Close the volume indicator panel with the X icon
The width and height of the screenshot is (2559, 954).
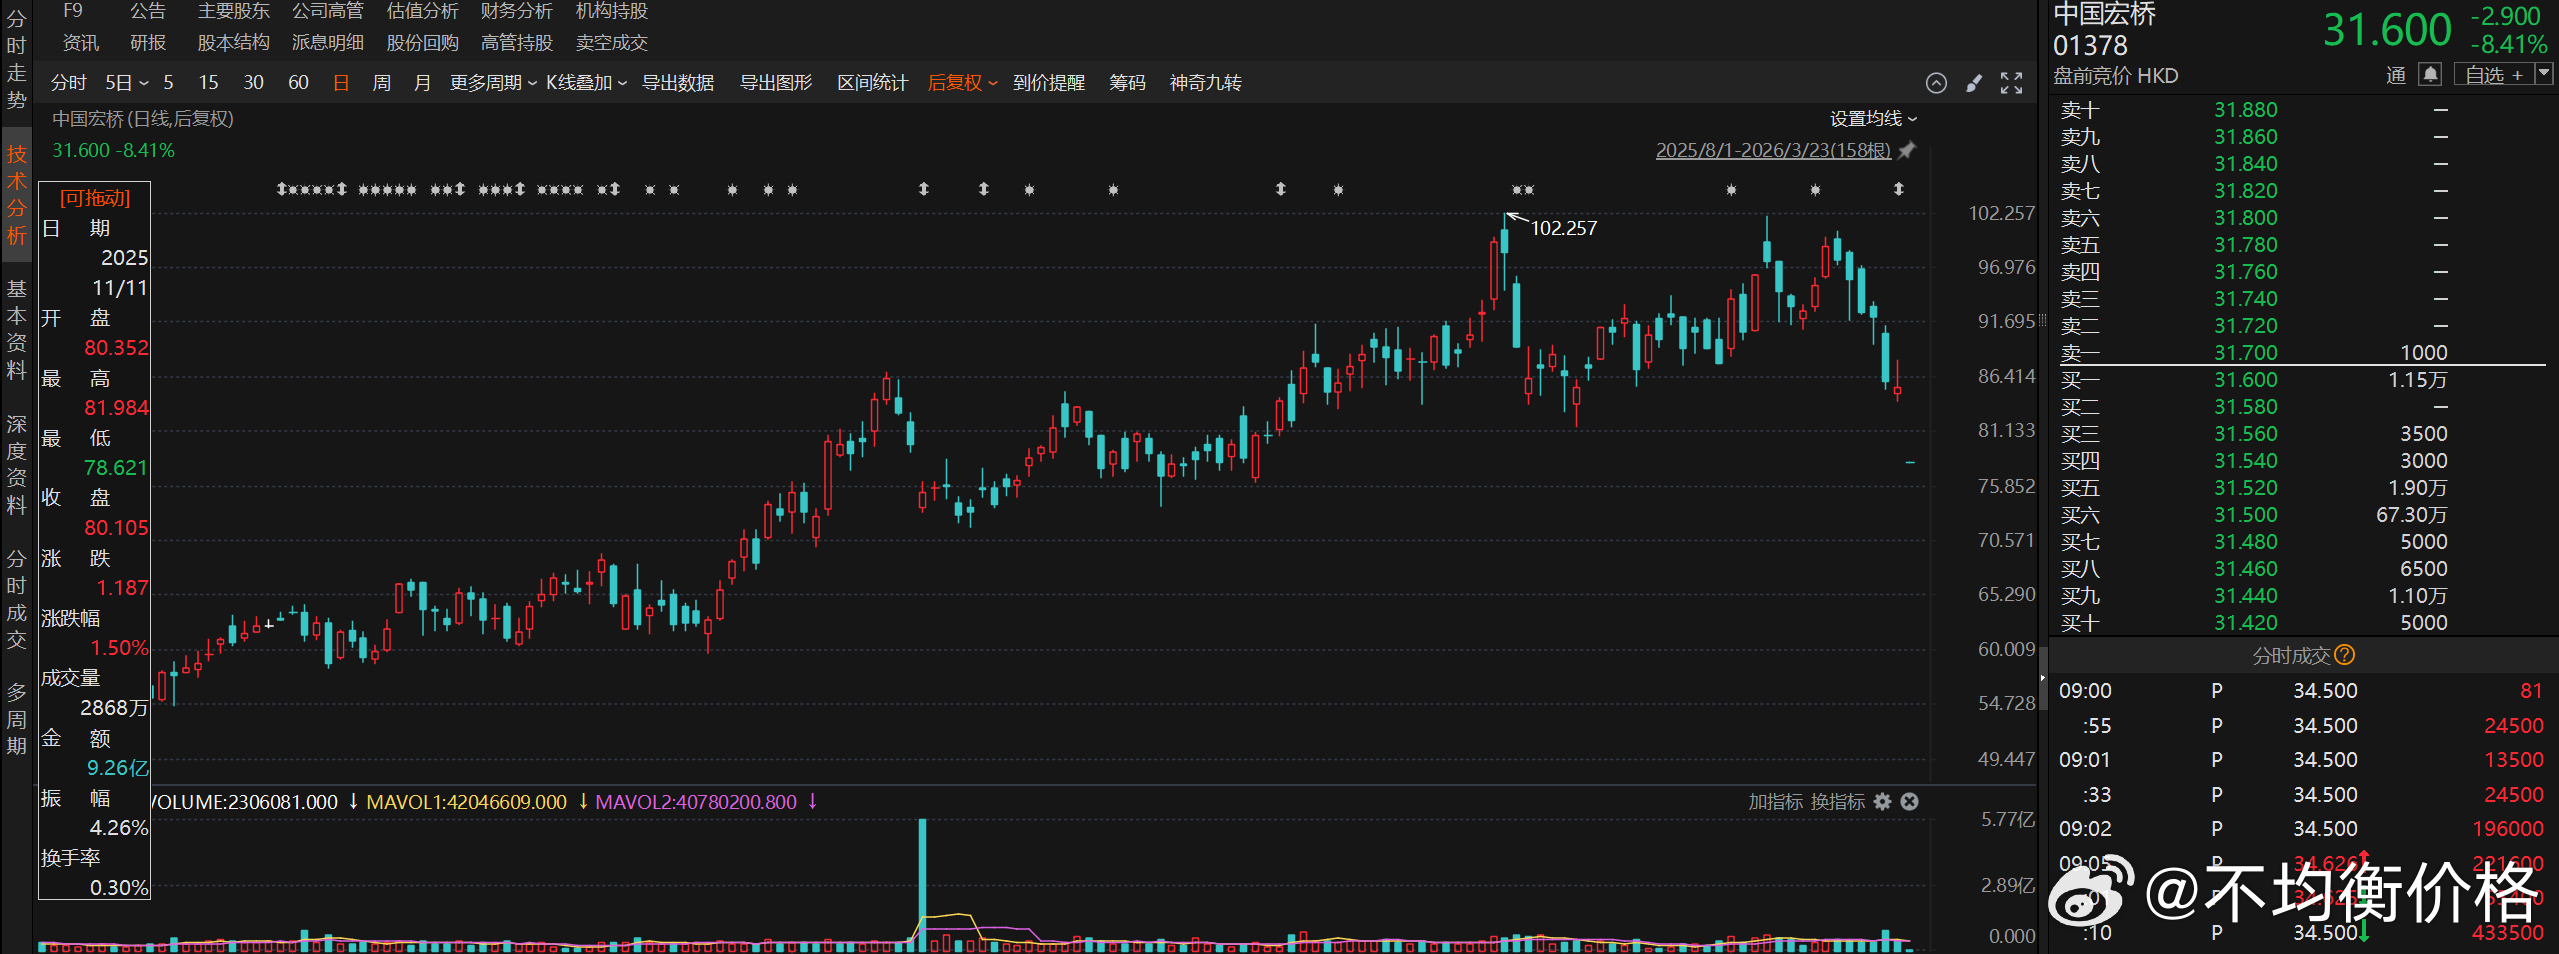[x=1909, y=801]
